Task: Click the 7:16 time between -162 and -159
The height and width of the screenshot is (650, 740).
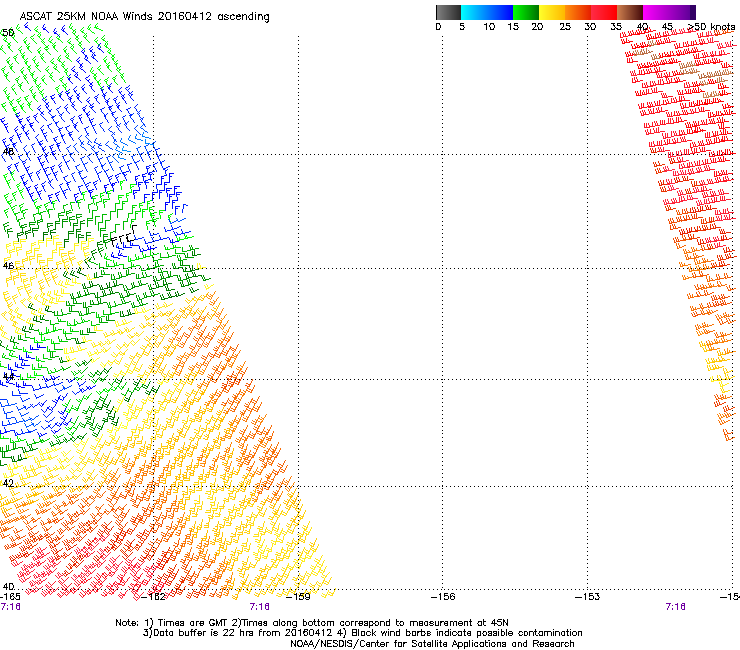Action: [260, 607]
